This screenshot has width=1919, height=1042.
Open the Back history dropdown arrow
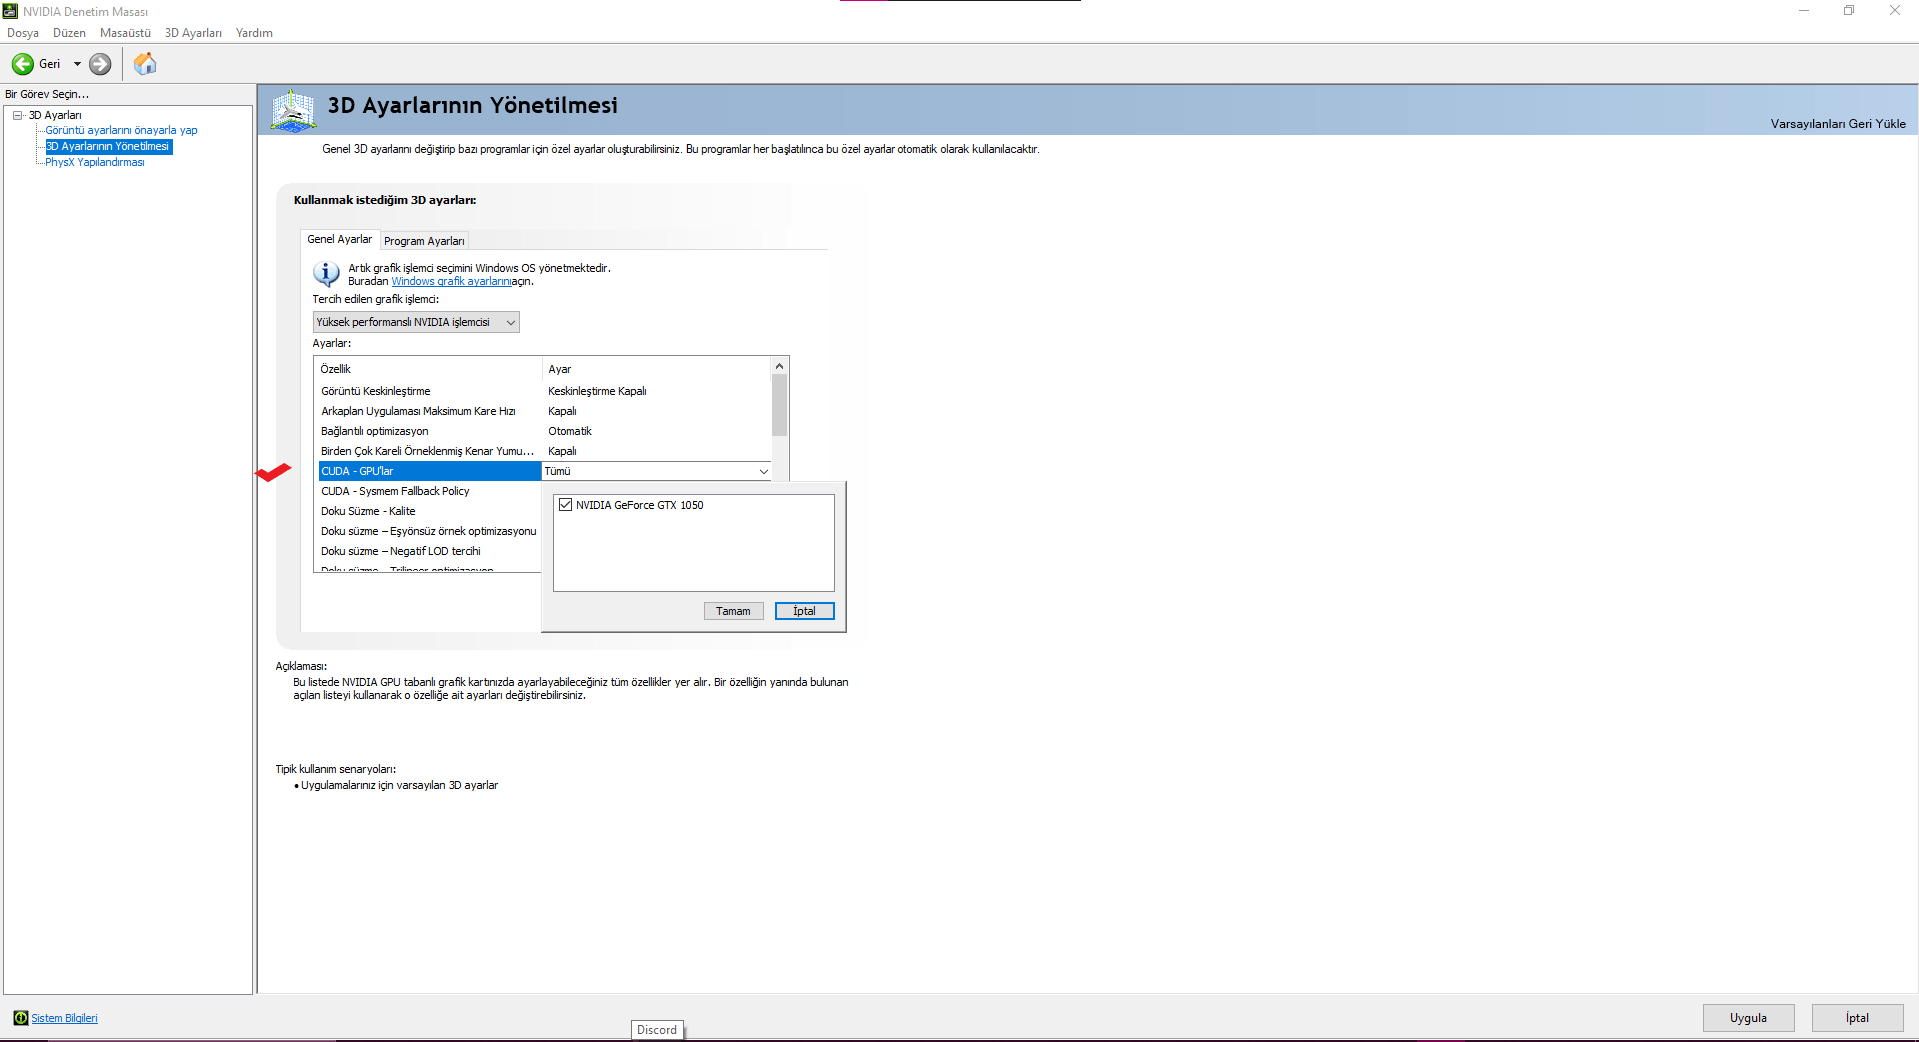[x=77, y=64]
